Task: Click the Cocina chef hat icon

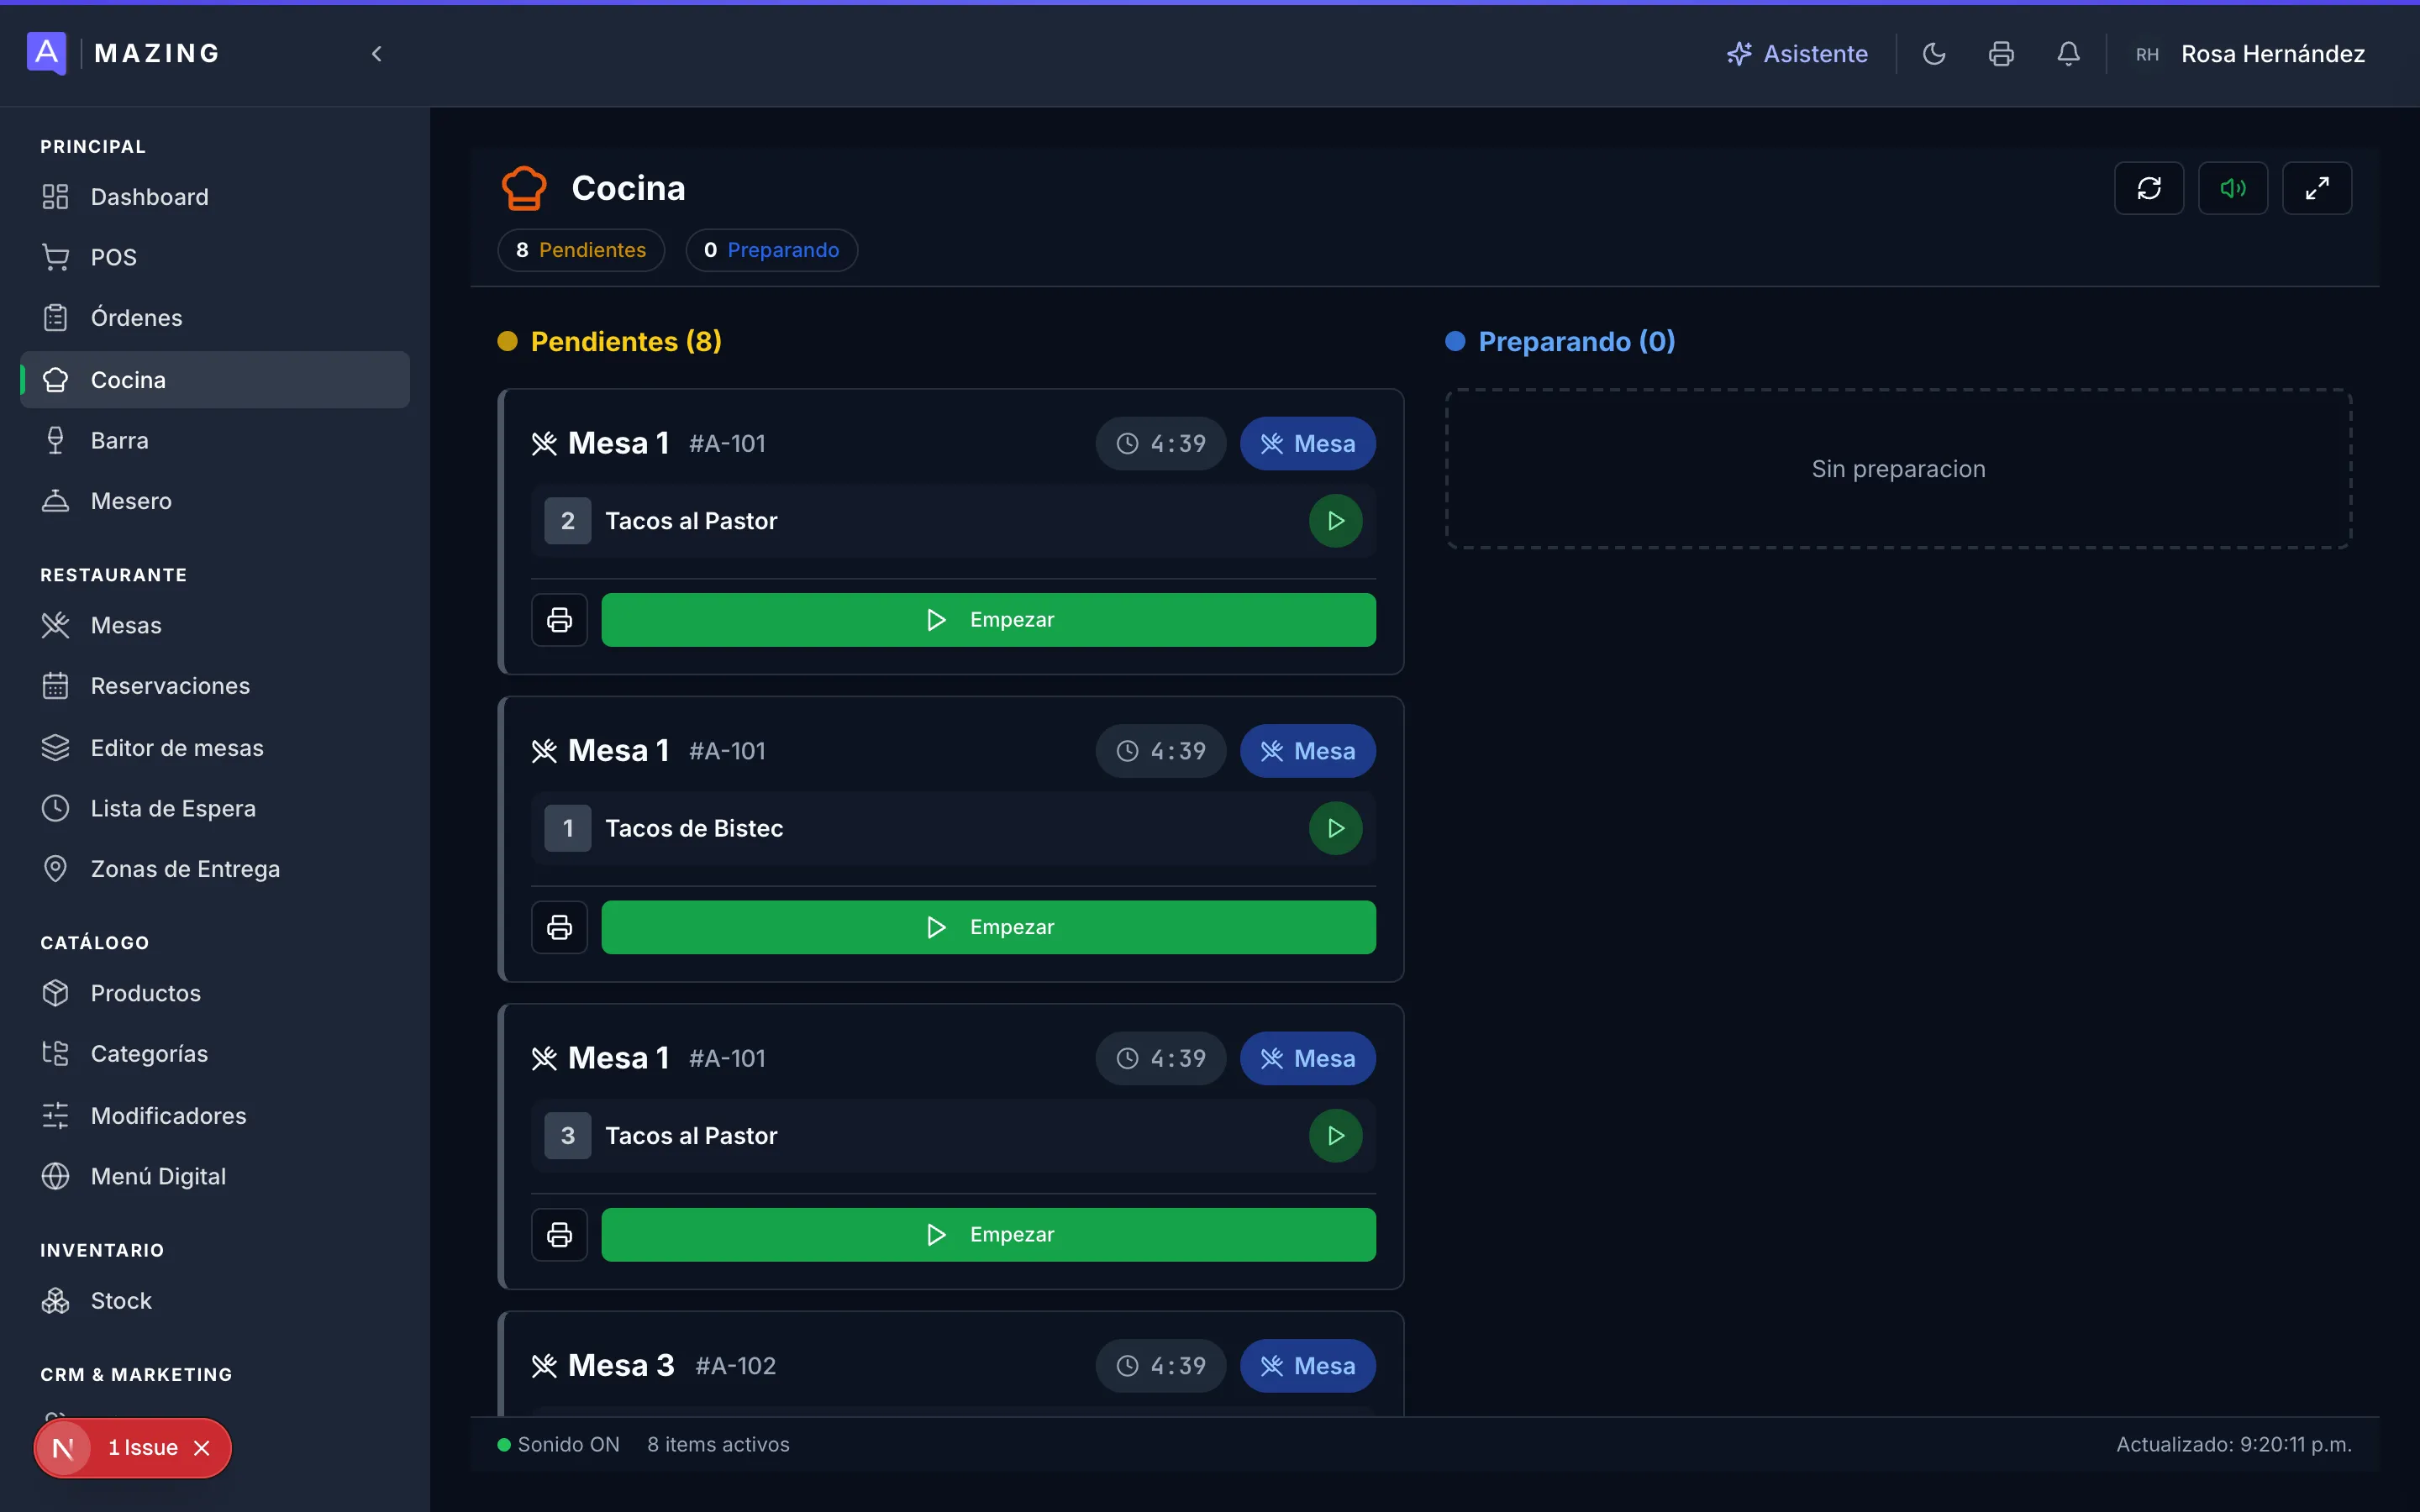Action: (x=524, y=188)
